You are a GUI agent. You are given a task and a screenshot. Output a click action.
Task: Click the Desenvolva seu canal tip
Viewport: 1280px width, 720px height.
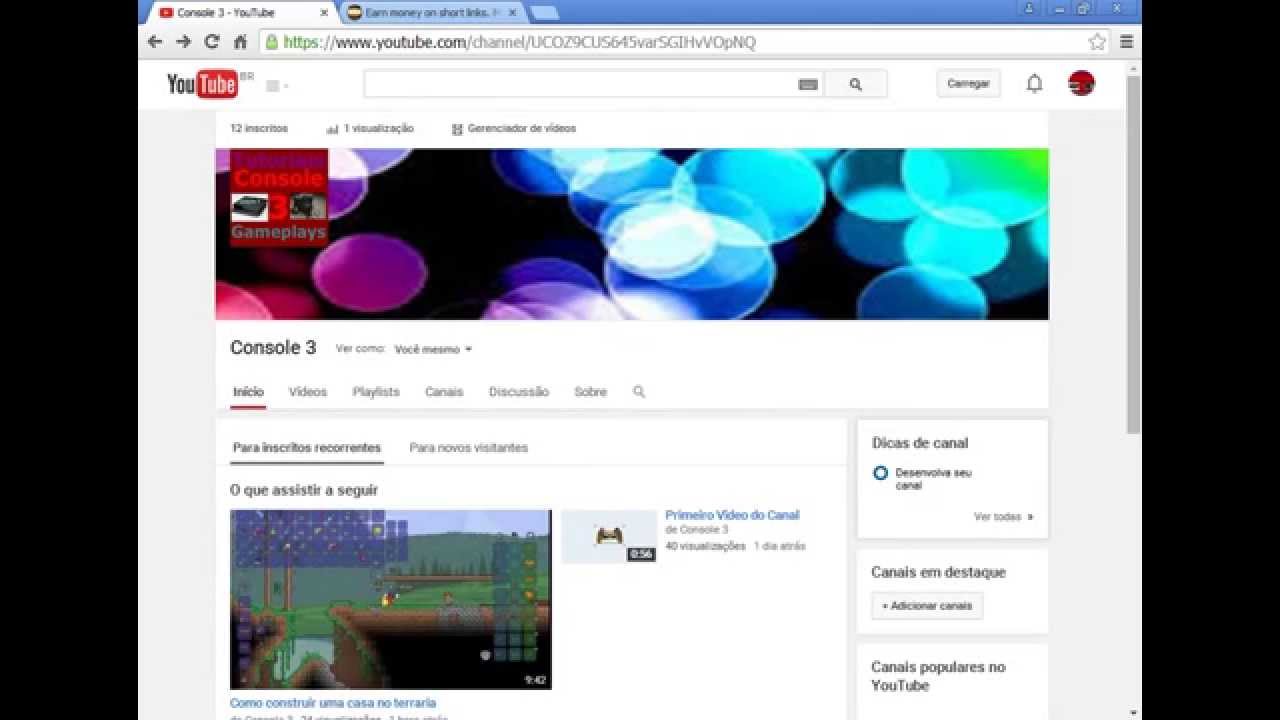coord(934,479)
